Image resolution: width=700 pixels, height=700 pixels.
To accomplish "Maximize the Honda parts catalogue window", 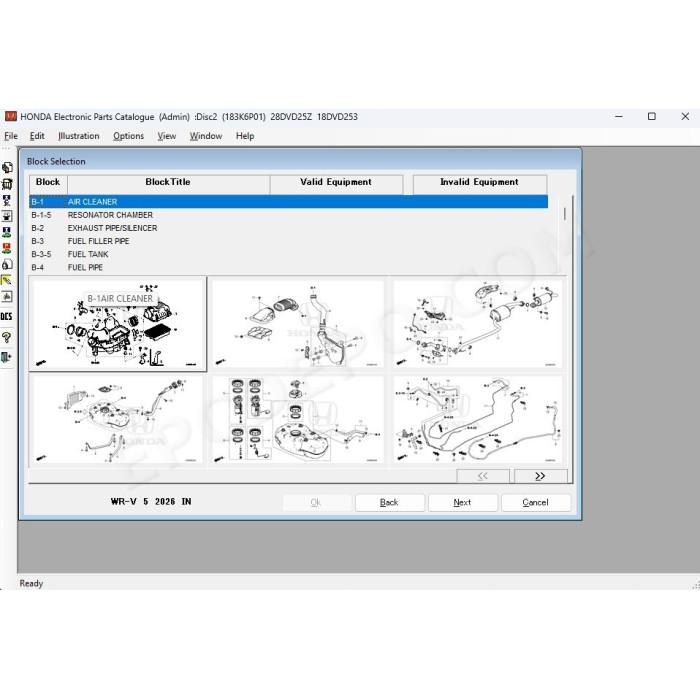I will (x=652, y=117).
